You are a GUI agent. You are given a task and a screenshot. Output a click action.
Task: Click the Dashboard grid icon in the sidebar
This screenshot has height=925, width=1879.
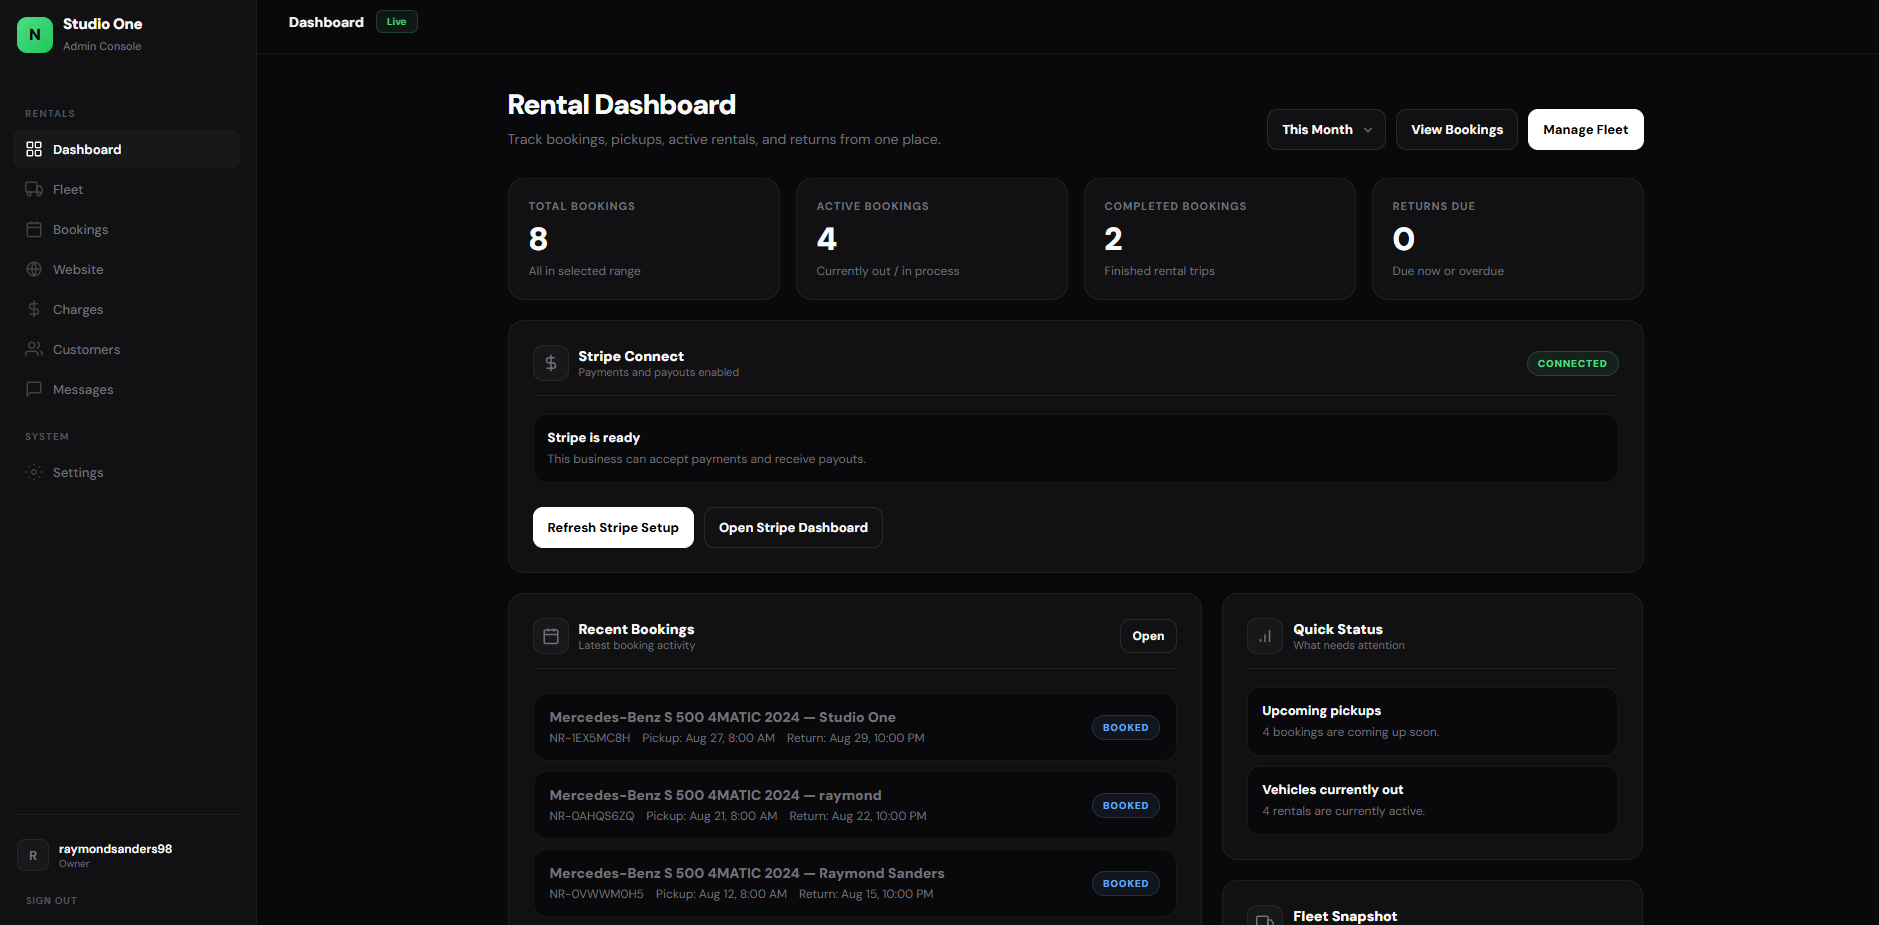(34, 149)
